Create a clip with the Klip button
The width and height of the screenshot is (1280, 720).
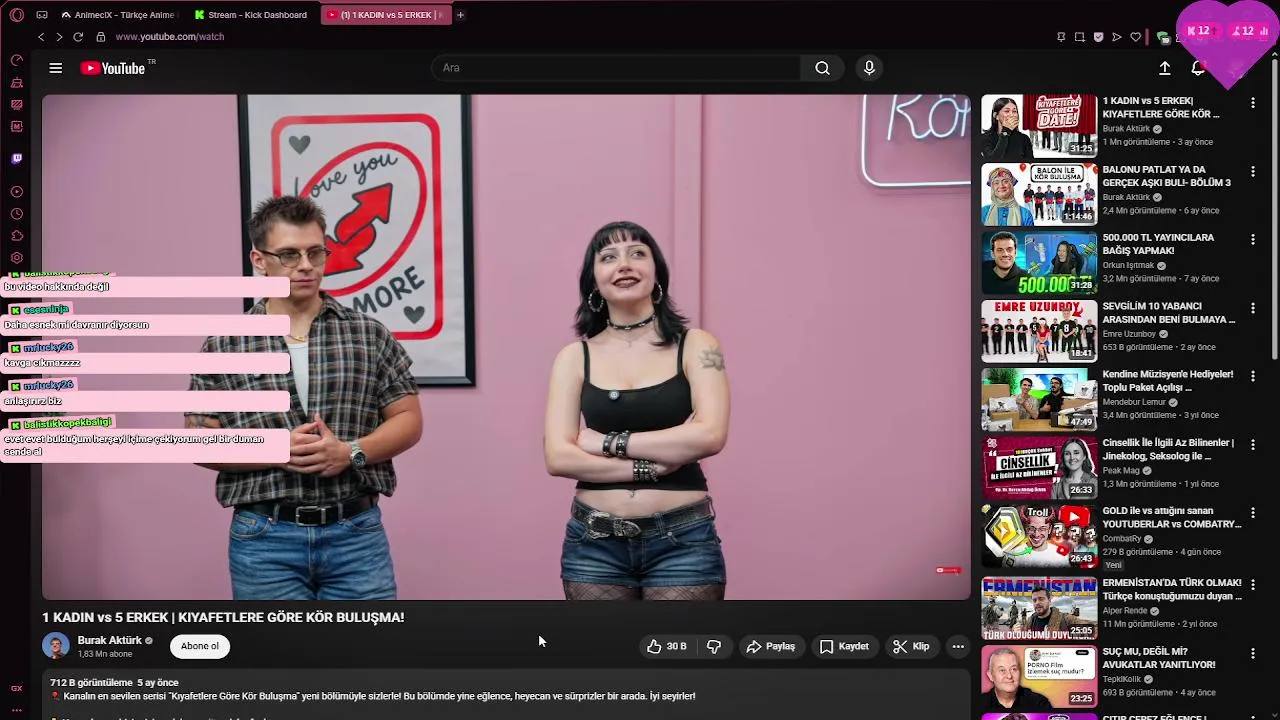point(911,647)
